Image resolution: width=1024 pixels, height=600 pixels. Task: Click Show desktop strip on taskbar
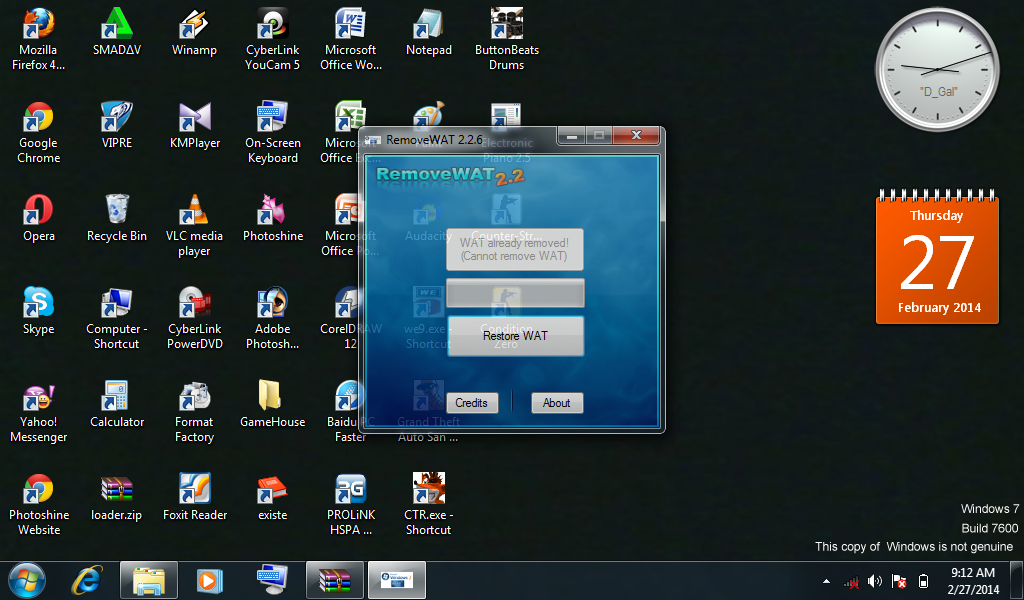pyautogui.click(x=1018, y=580)
